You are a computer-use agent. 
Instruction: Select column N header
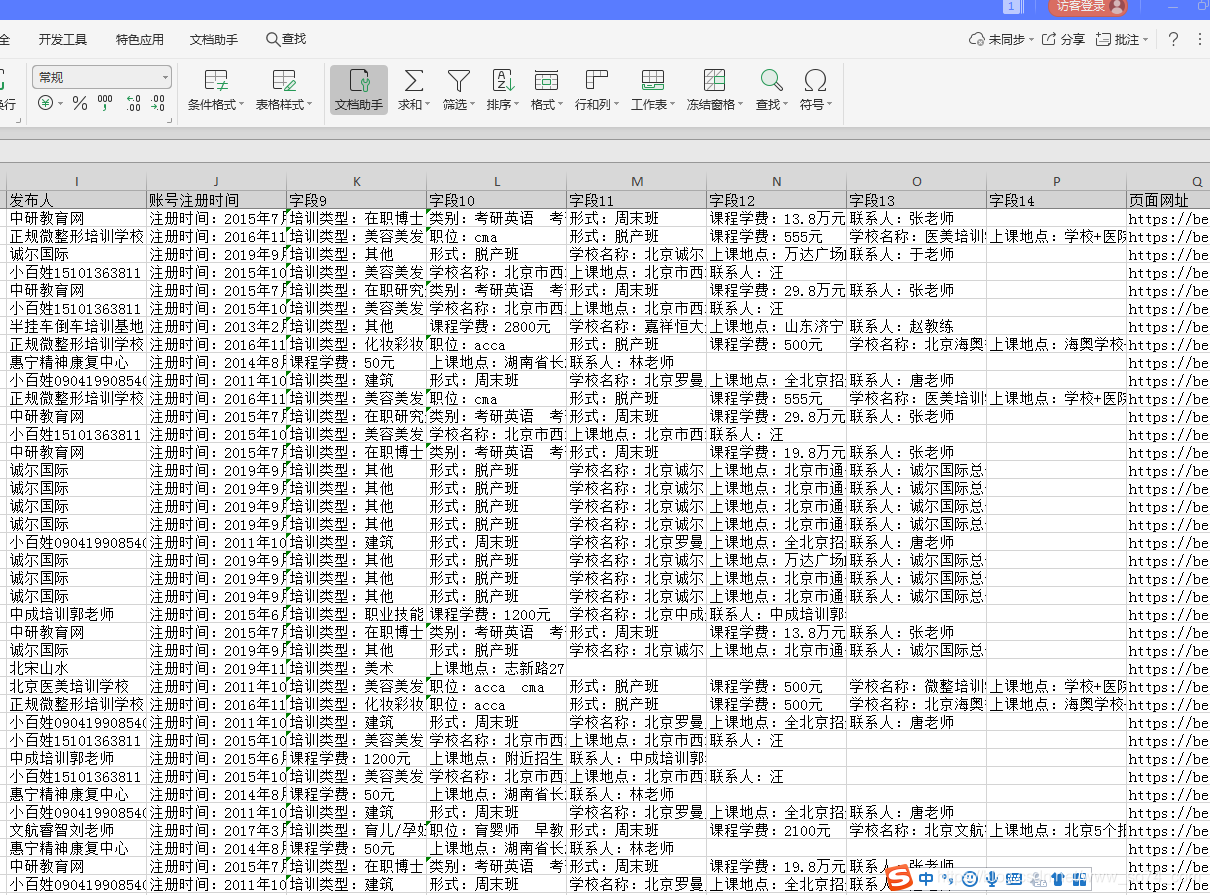coord(777,182)
